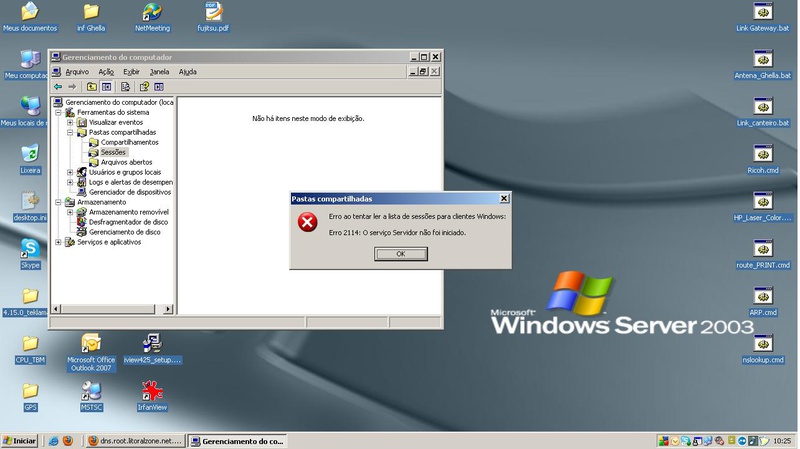Screen dimensions: 800x449
Task: Click the Back arrow toolbar icon
Action: tap(58, 87)
